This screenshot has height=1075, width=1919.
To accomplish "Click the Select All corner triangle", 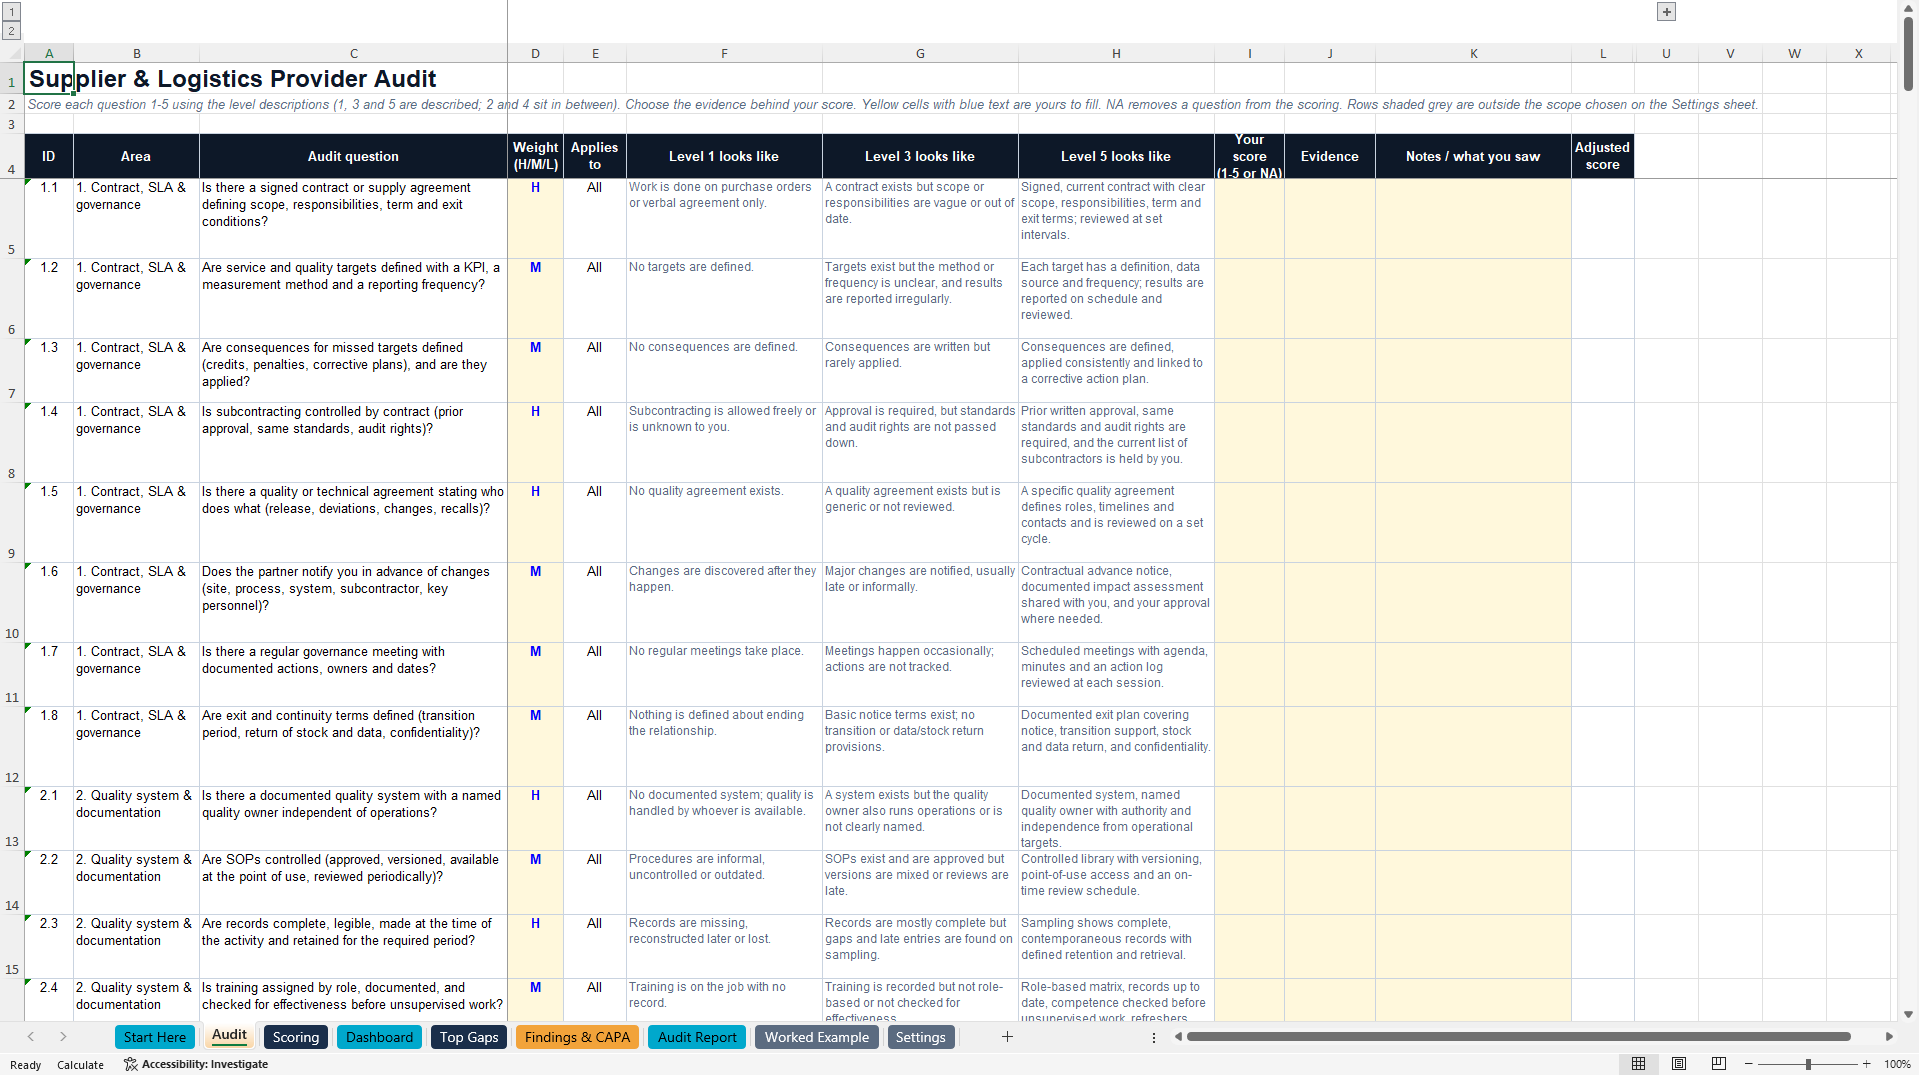I will [12, 54].
